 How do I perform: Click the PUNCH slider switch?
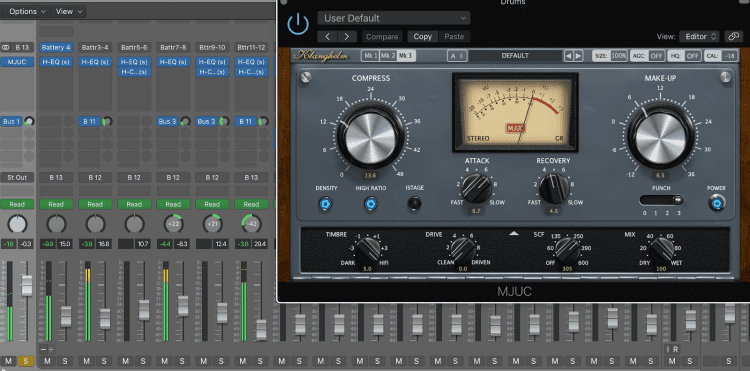661,200
